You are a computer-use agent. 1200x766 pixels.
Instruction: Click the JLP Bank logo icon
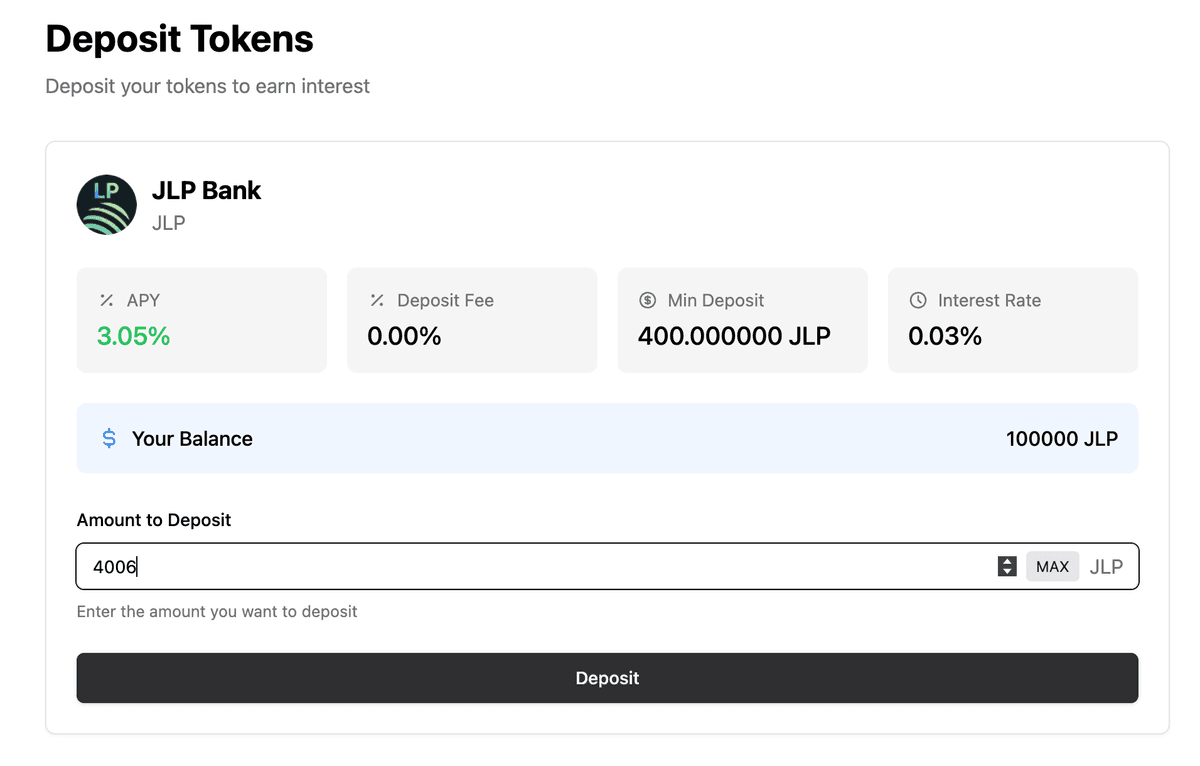[106, 205]
